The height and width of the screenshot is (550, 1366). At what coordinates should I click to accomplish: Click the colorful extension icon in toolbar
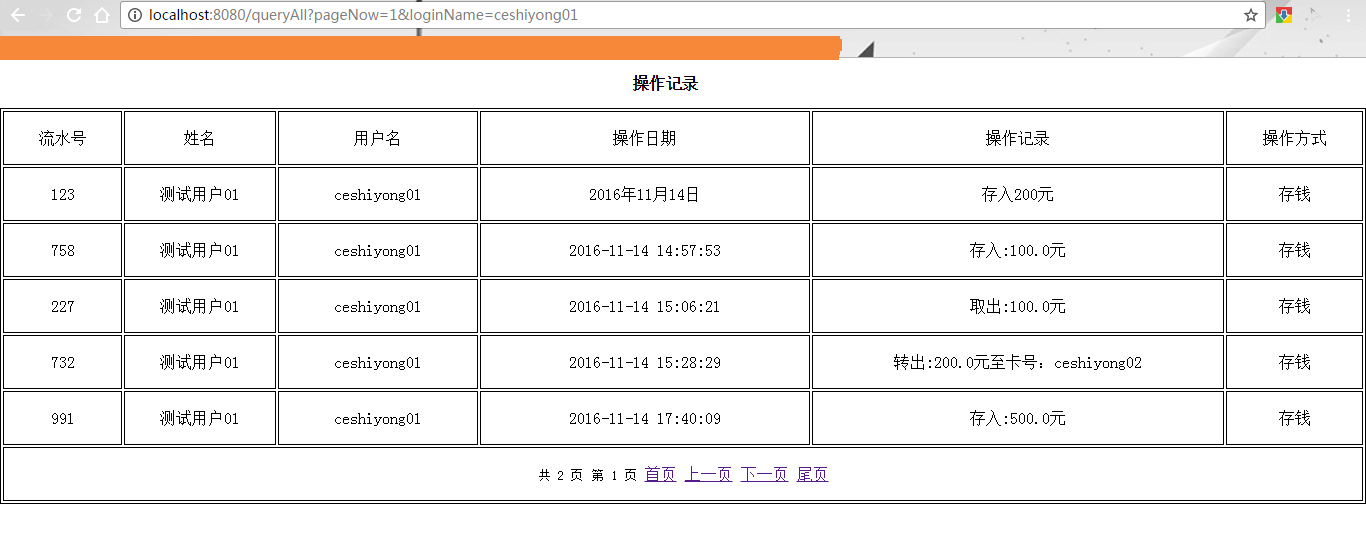(x=1284, y=15)
